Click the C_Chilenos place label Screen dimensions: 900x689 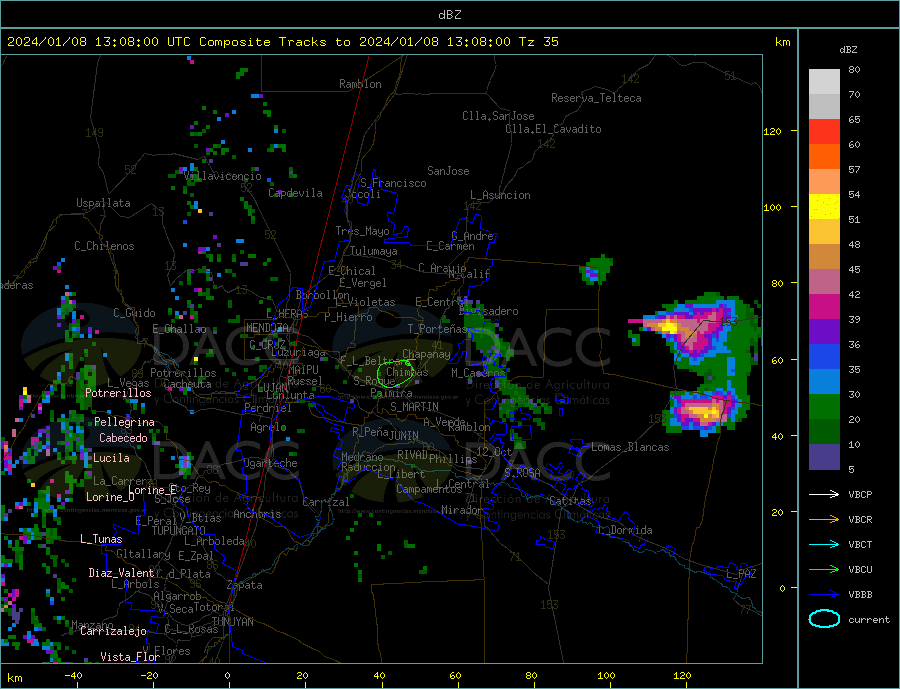click(104, 246)
